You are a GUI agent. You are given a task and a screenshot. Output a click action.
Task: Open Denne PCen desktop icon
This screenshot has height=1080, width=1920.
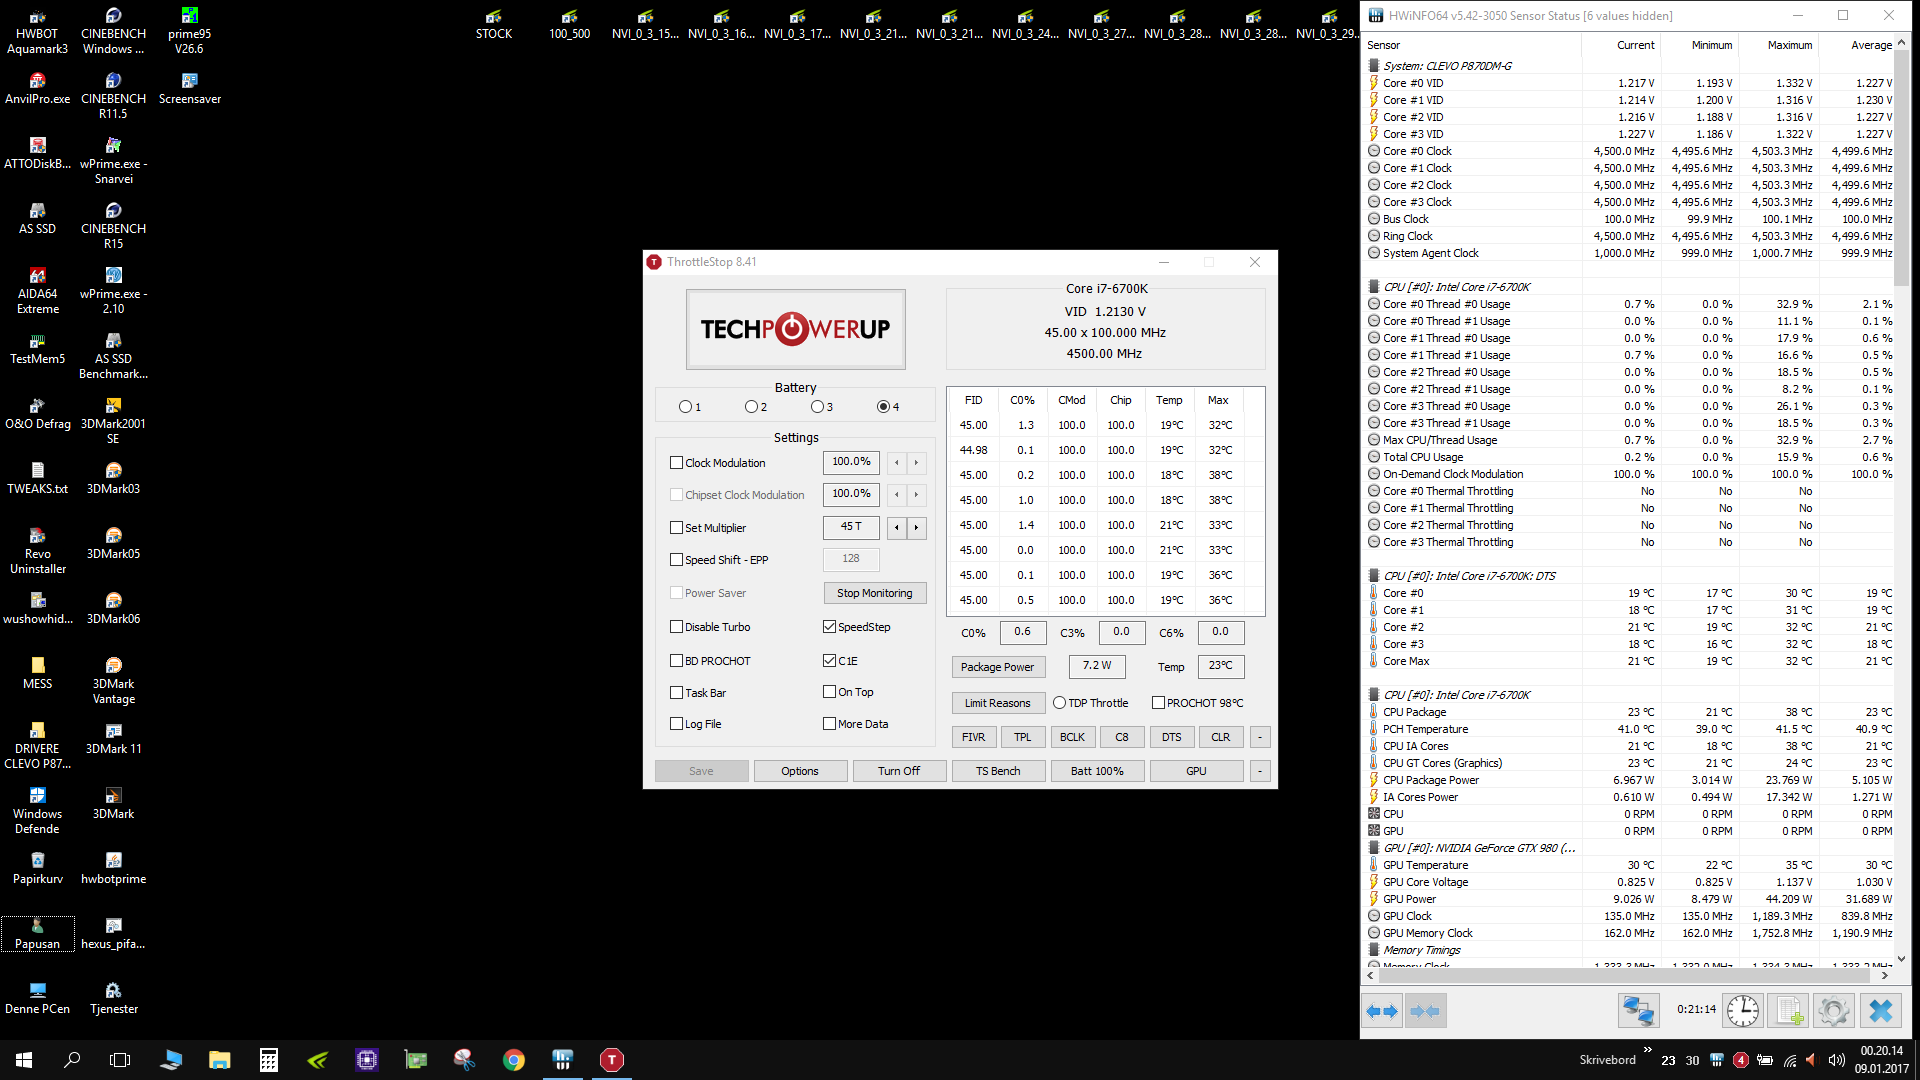[37, 998]
